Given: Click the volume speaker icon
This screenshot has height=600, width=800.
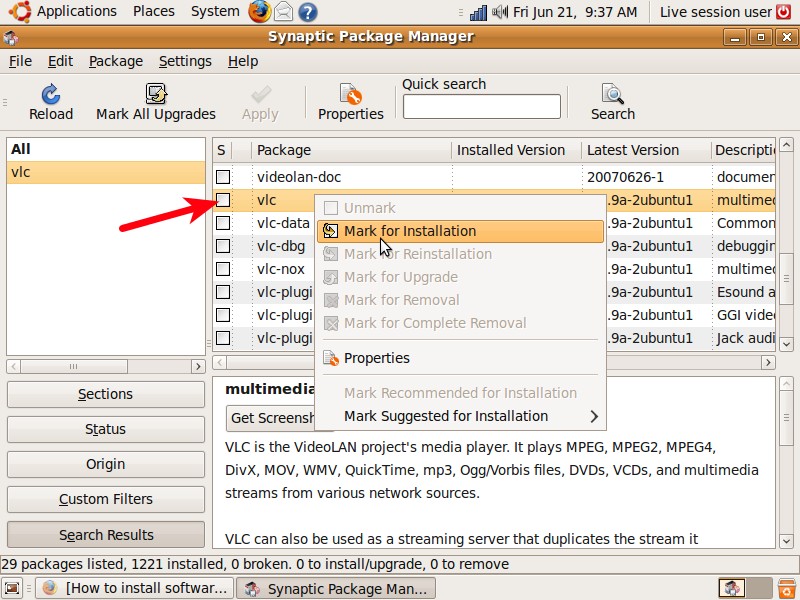Looking at the screenshot, I should pos(499,11).
